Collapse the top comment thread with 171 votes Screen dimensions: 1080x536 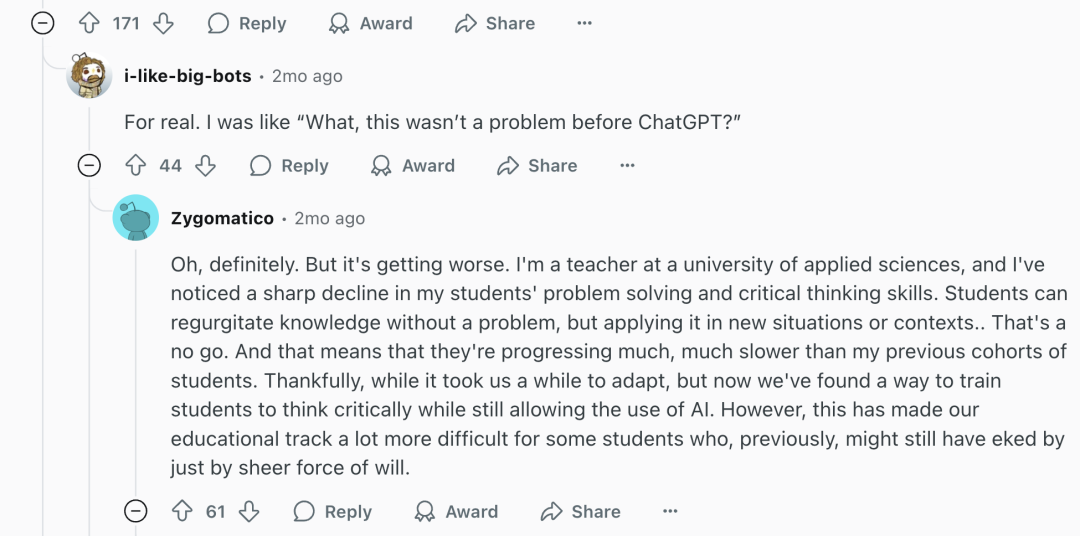[x=42, y=24]
